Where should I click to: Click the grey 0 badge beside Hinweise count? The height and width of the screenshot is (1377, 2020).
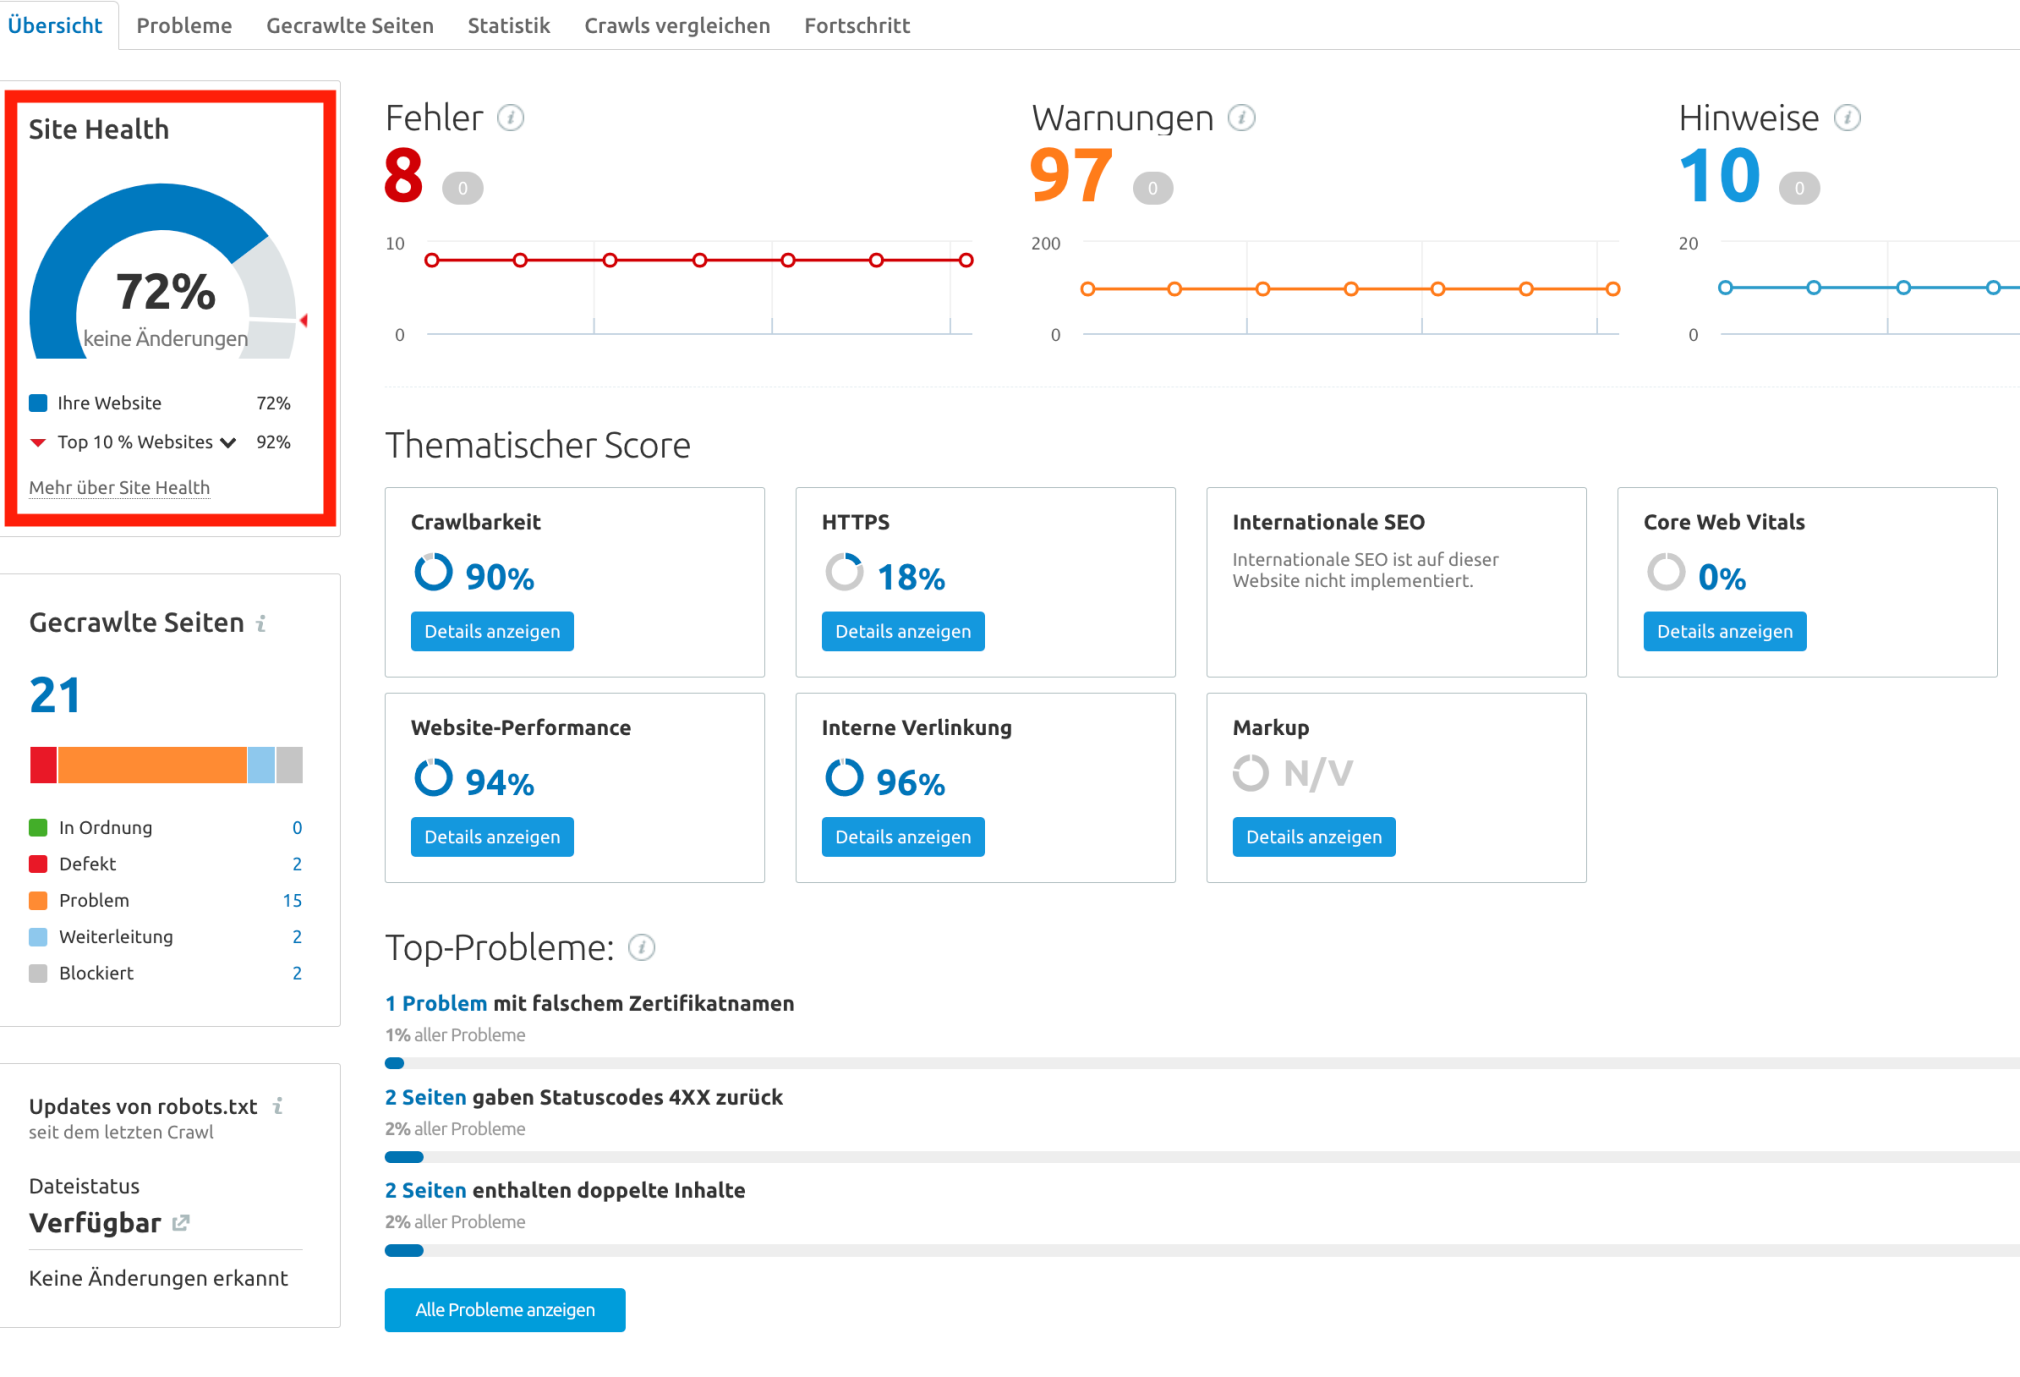tap(1800, 188)
